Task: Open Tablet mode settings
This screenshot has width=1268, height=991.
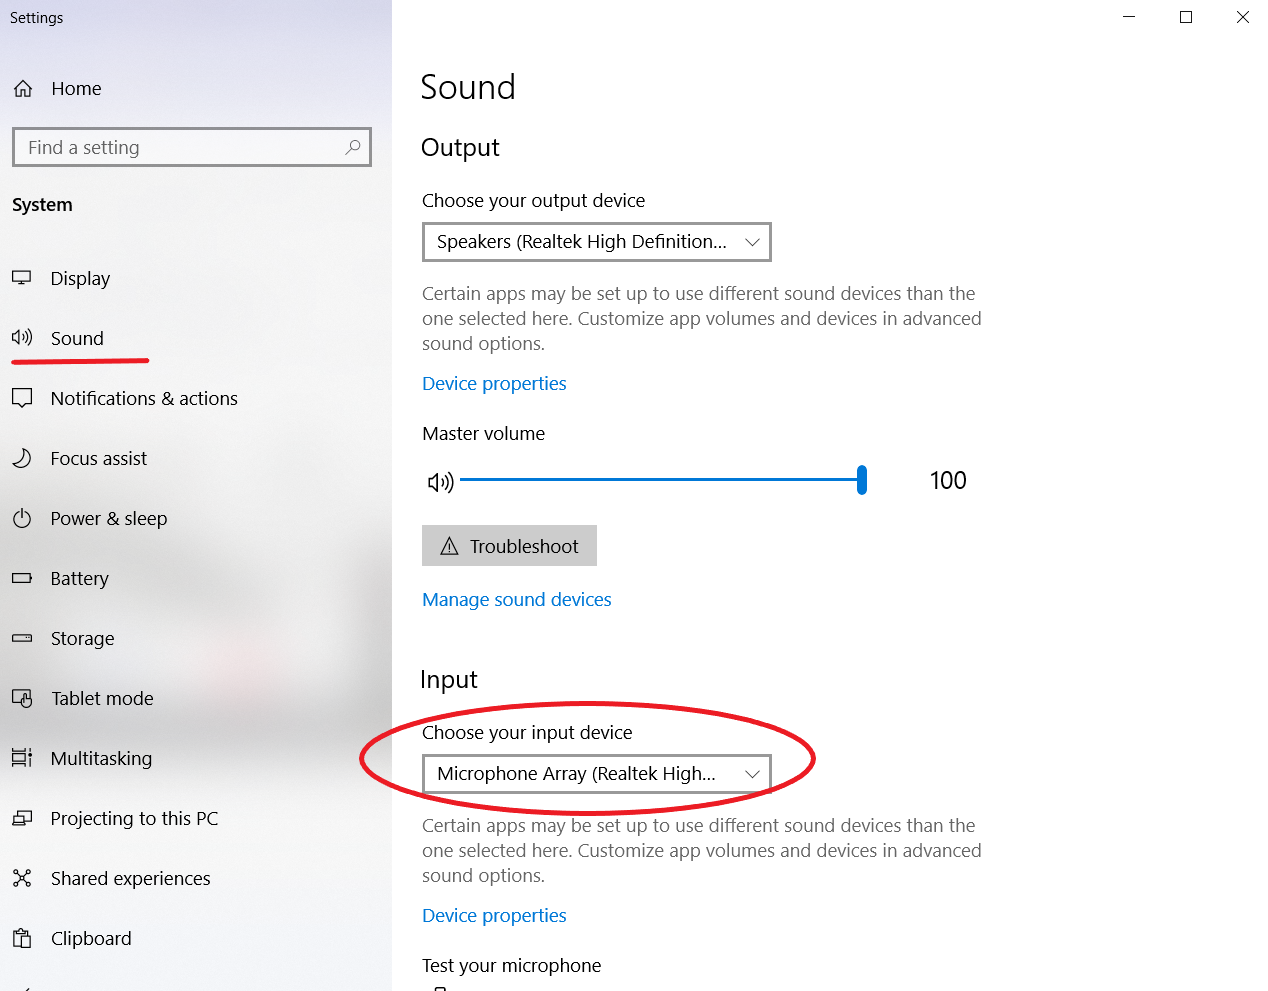Action: click(102, 698)
